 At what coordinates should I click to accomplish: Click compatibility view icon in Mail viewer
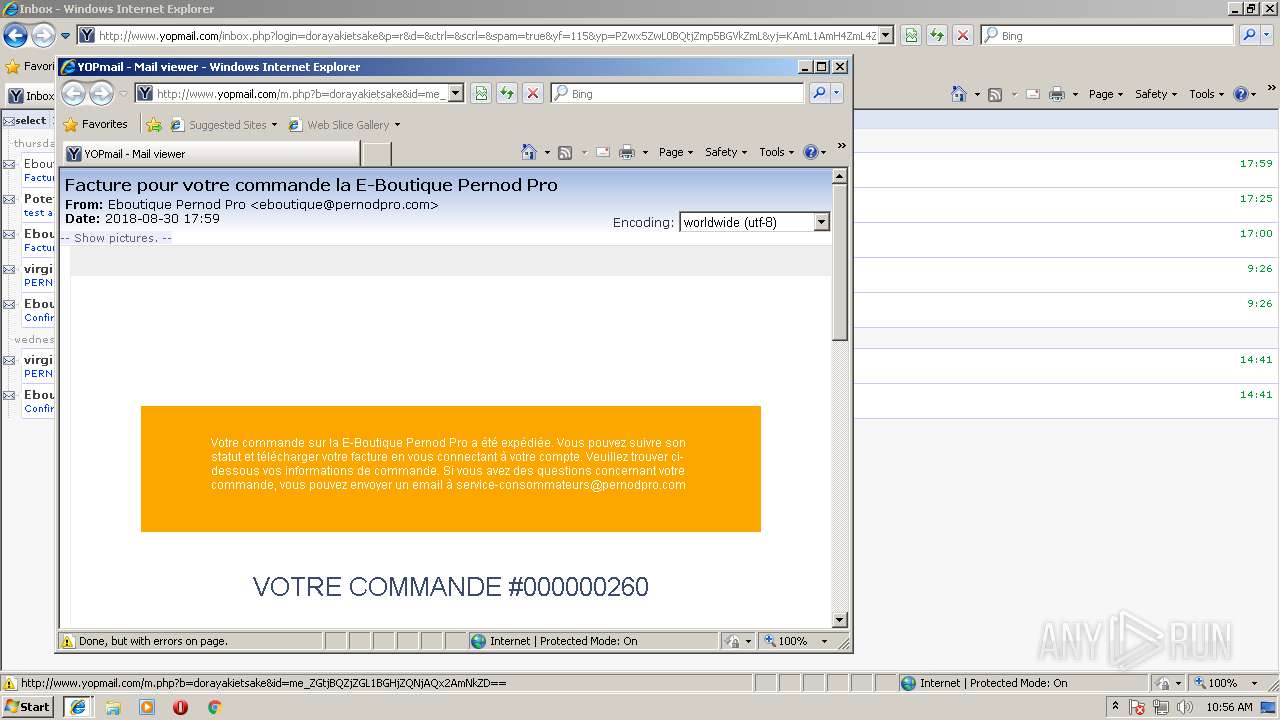point(481,93)
